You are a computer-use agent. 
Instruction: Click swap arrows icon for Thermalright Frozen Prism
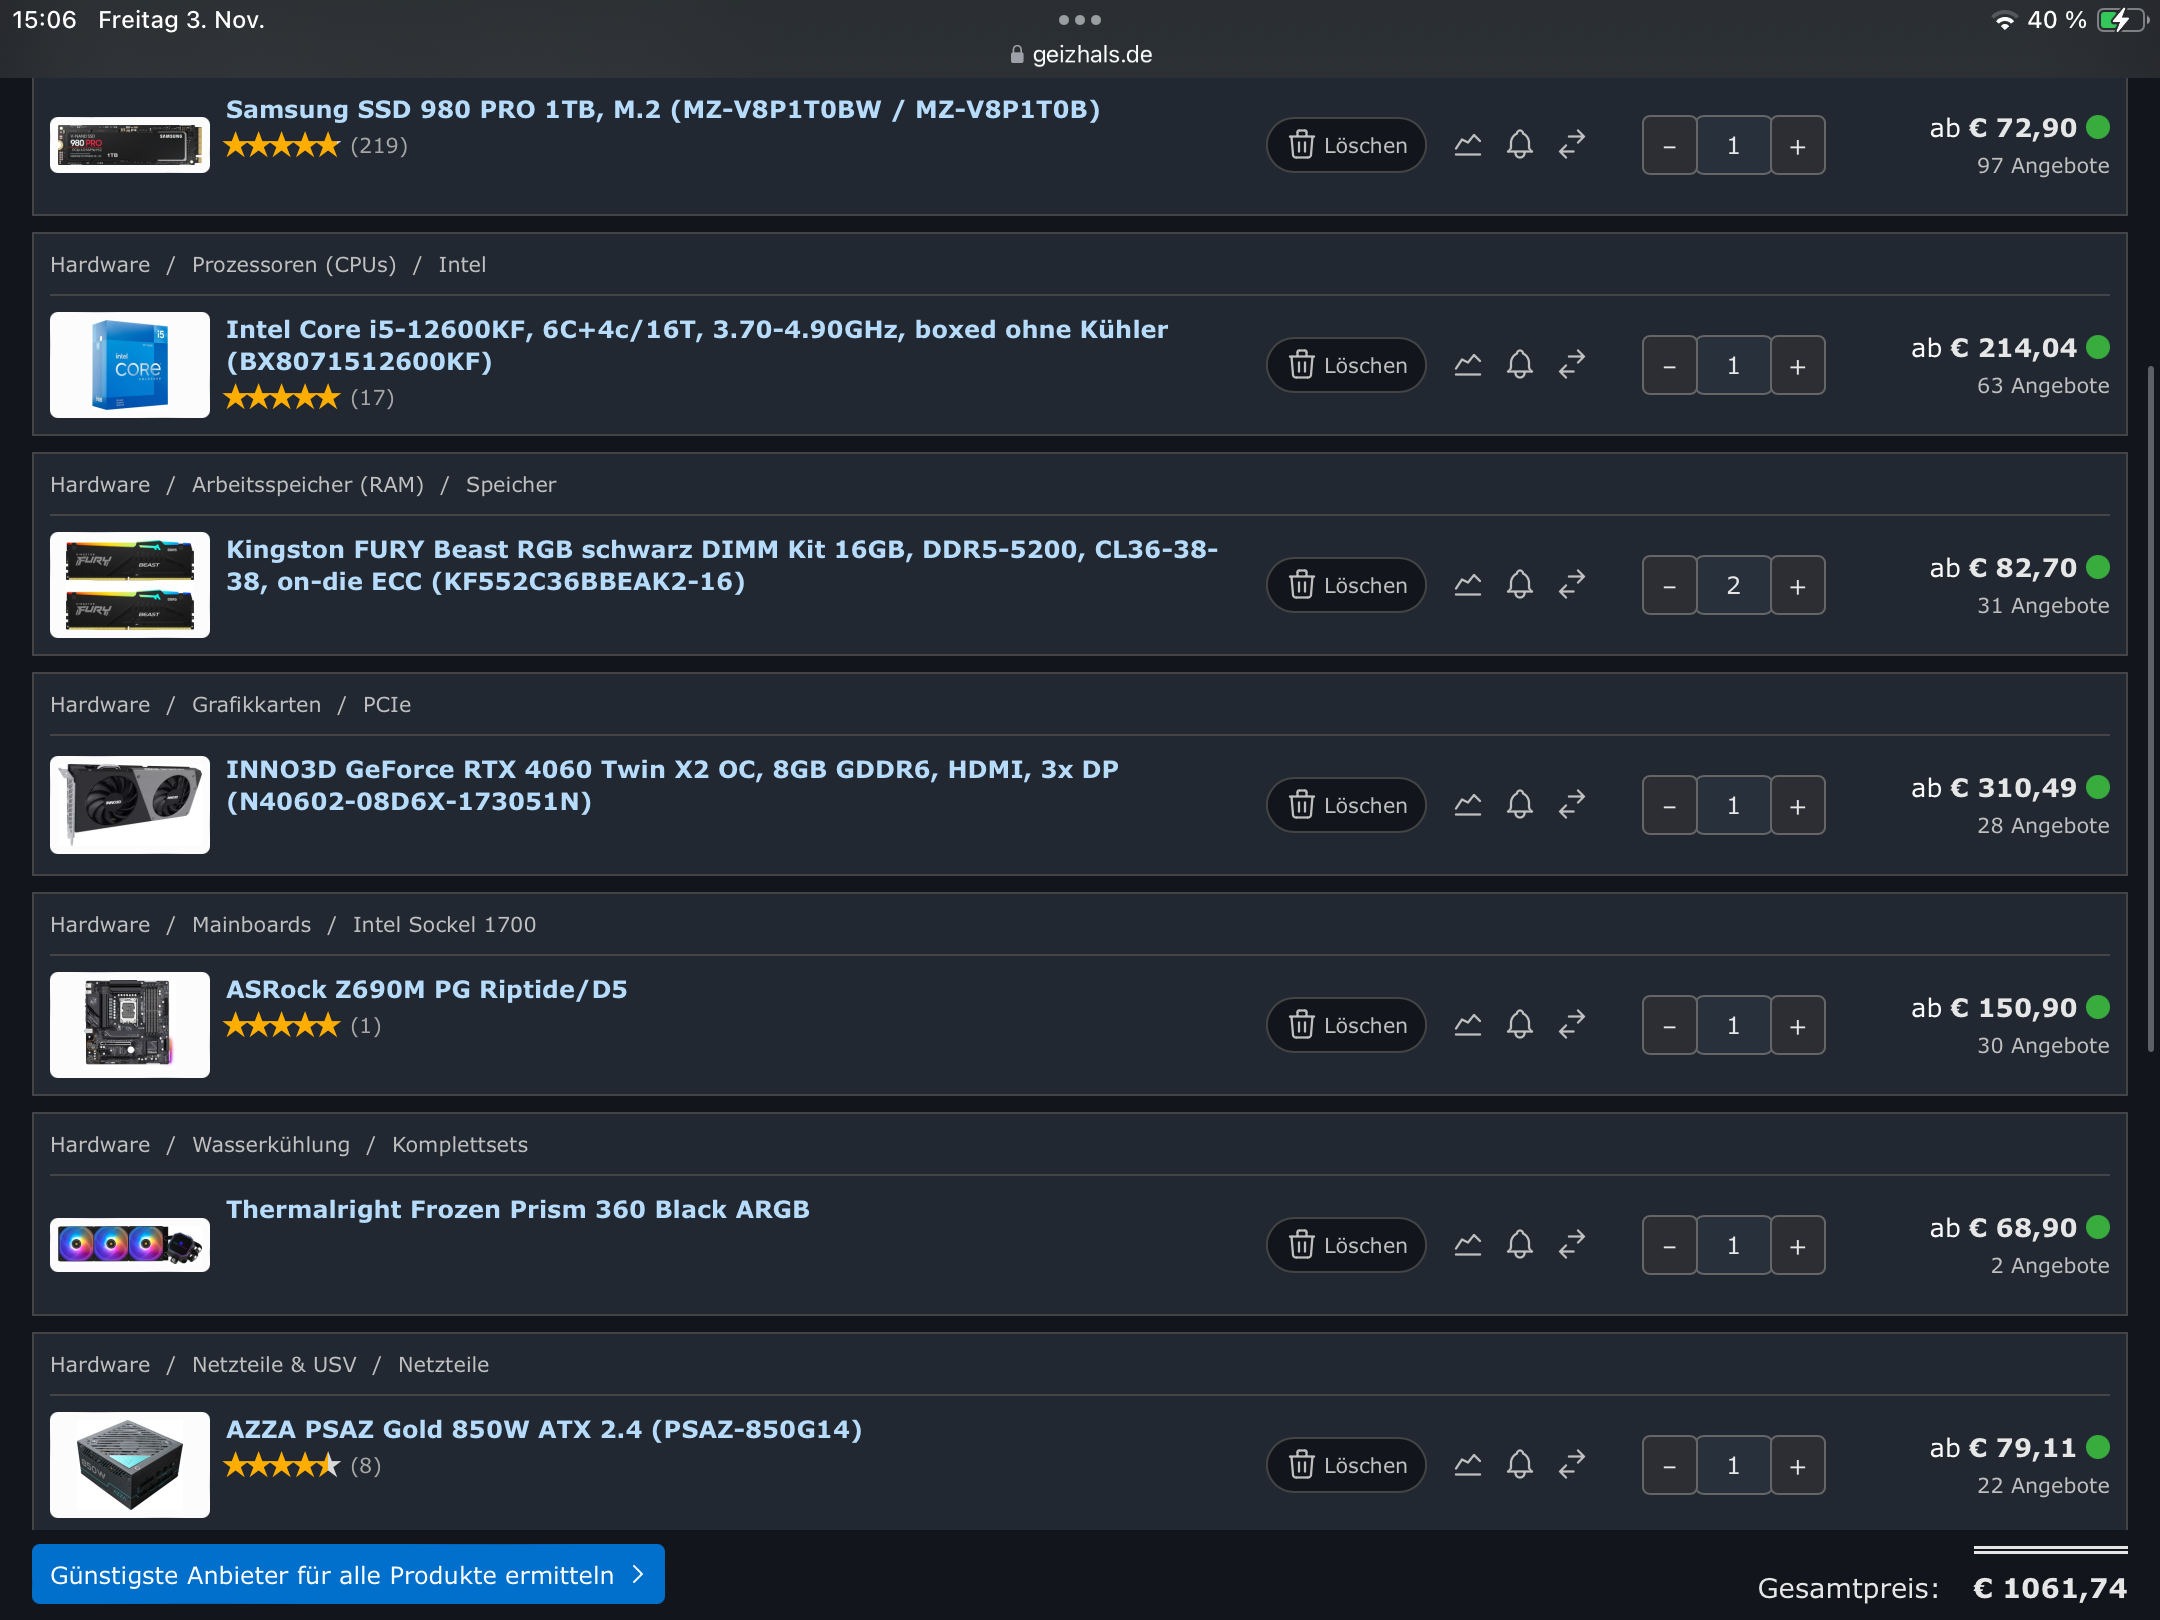click(x=1572, y=1245)
